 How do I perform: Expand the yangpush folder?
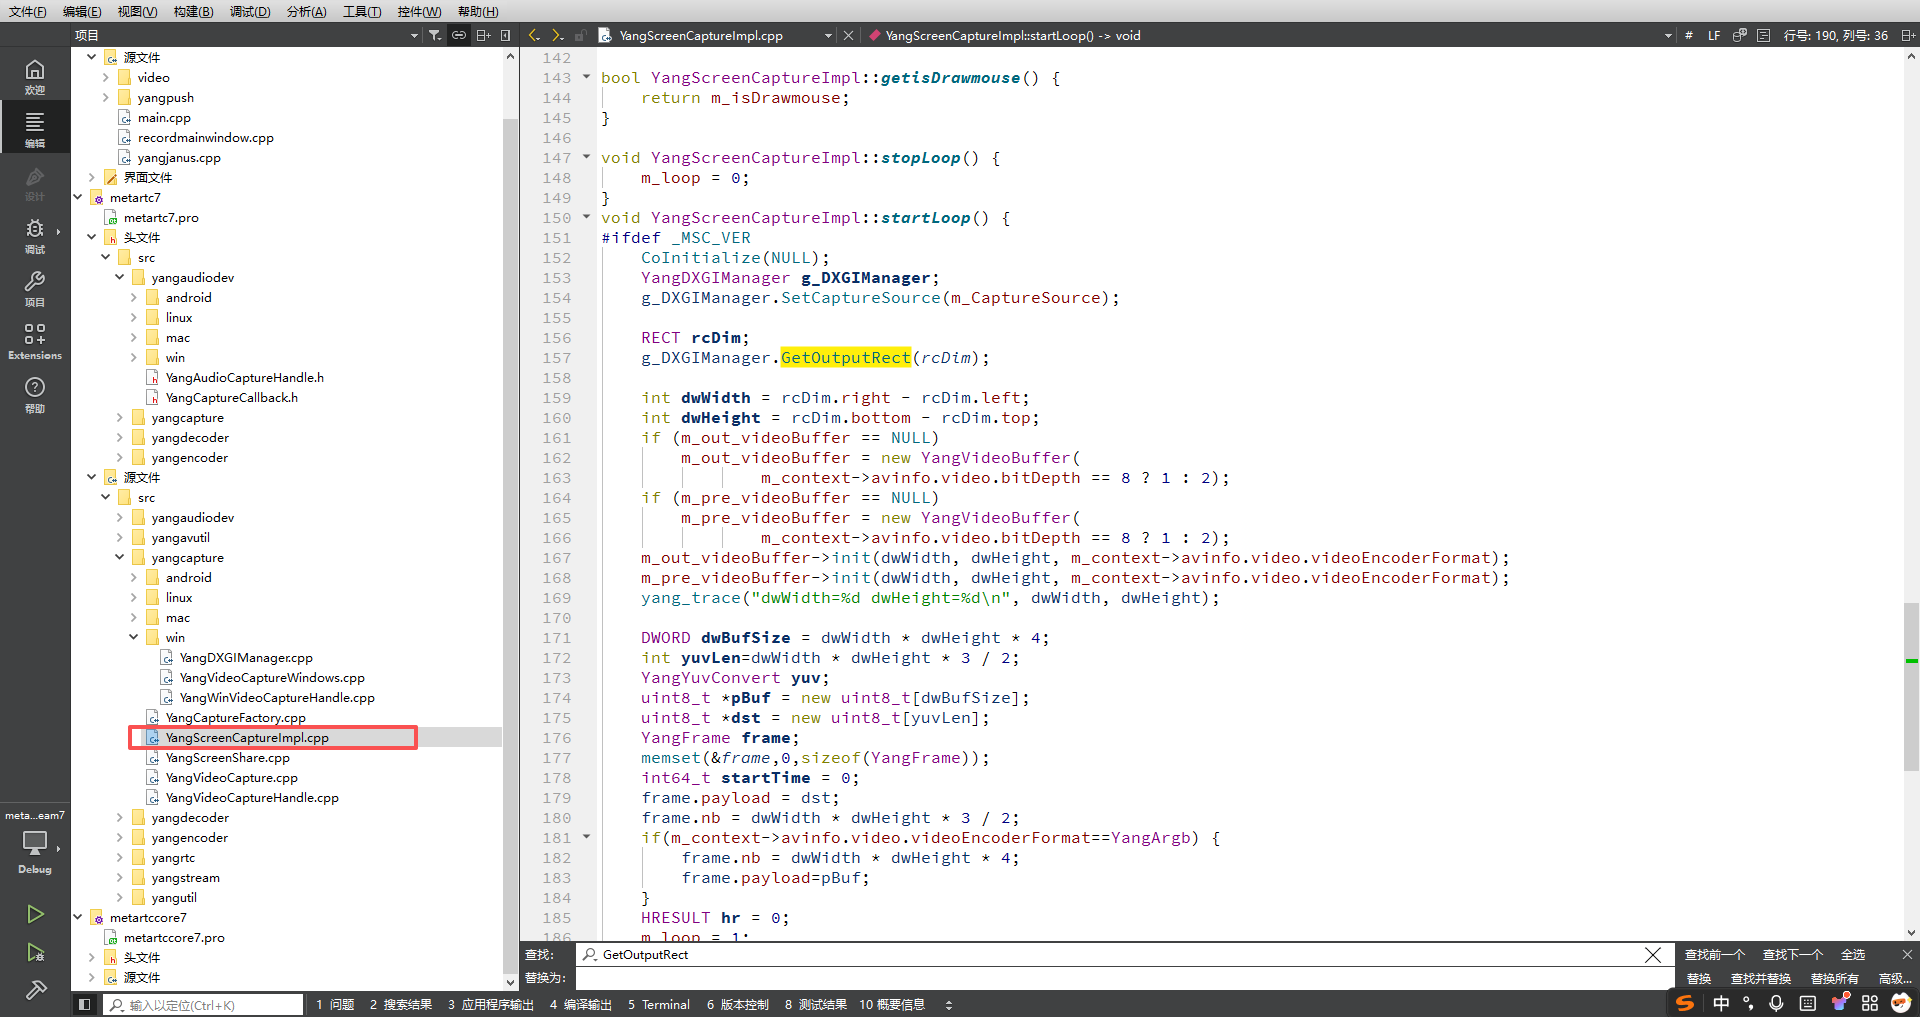tap(105, 97)
